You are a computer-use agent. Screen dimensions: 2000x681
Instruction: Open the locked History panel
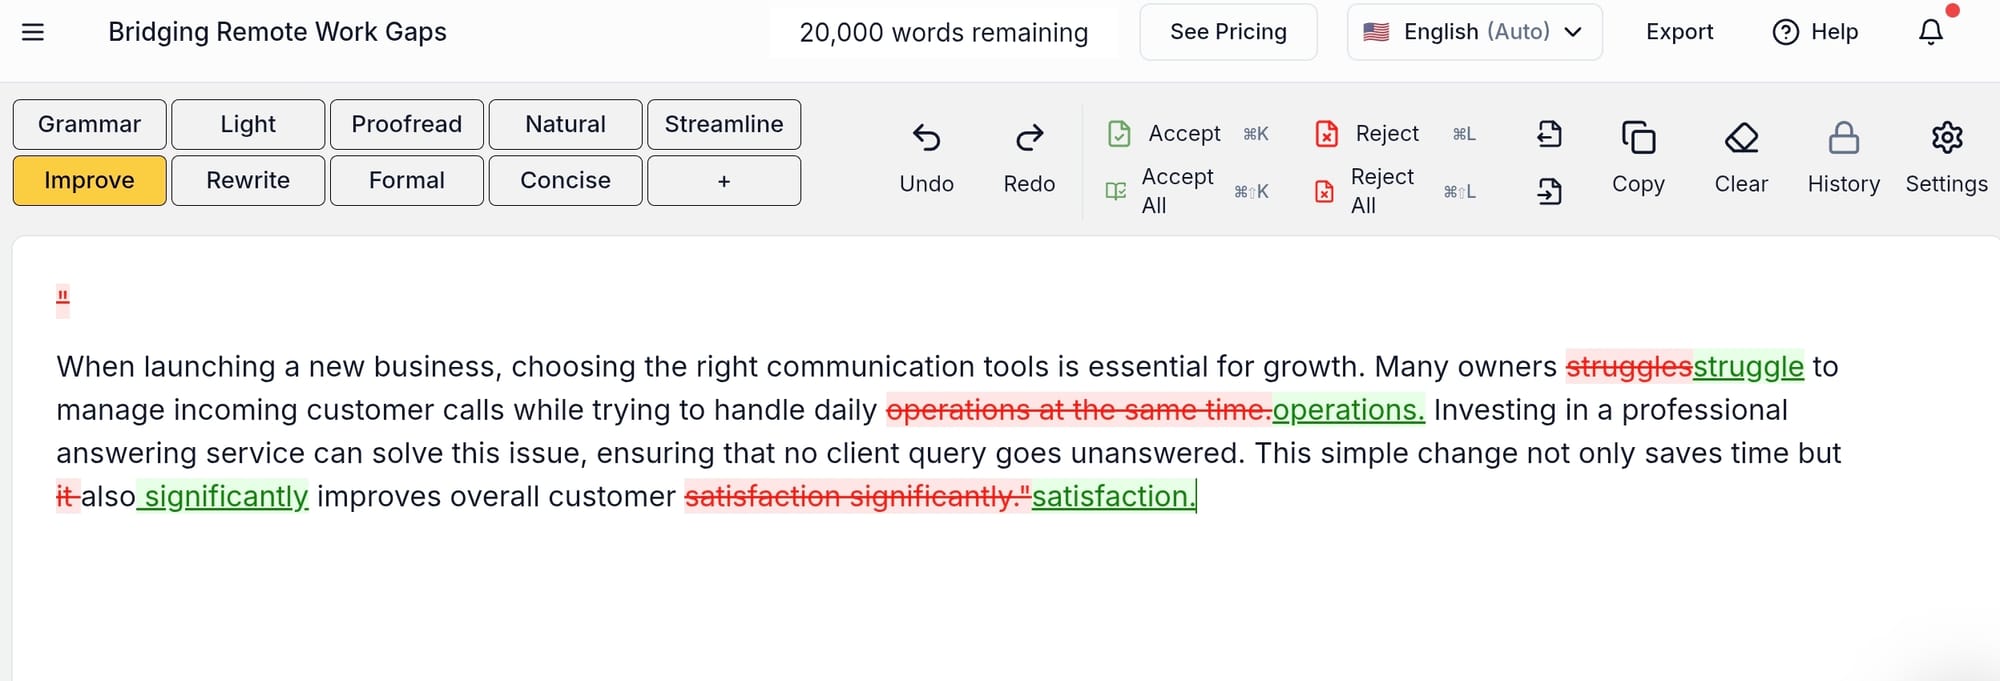[1843, 137]
